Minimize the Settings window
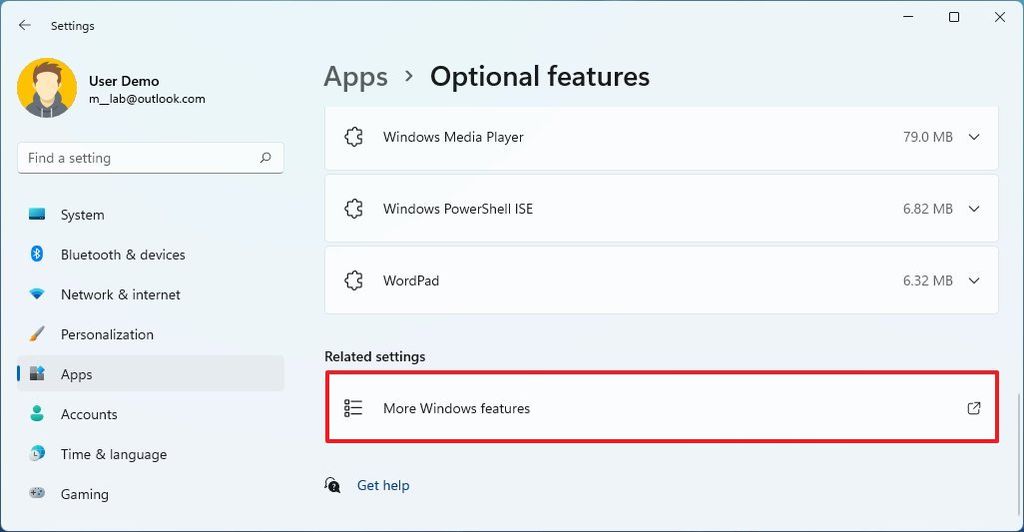The image size is (1024, 532). 908,17
